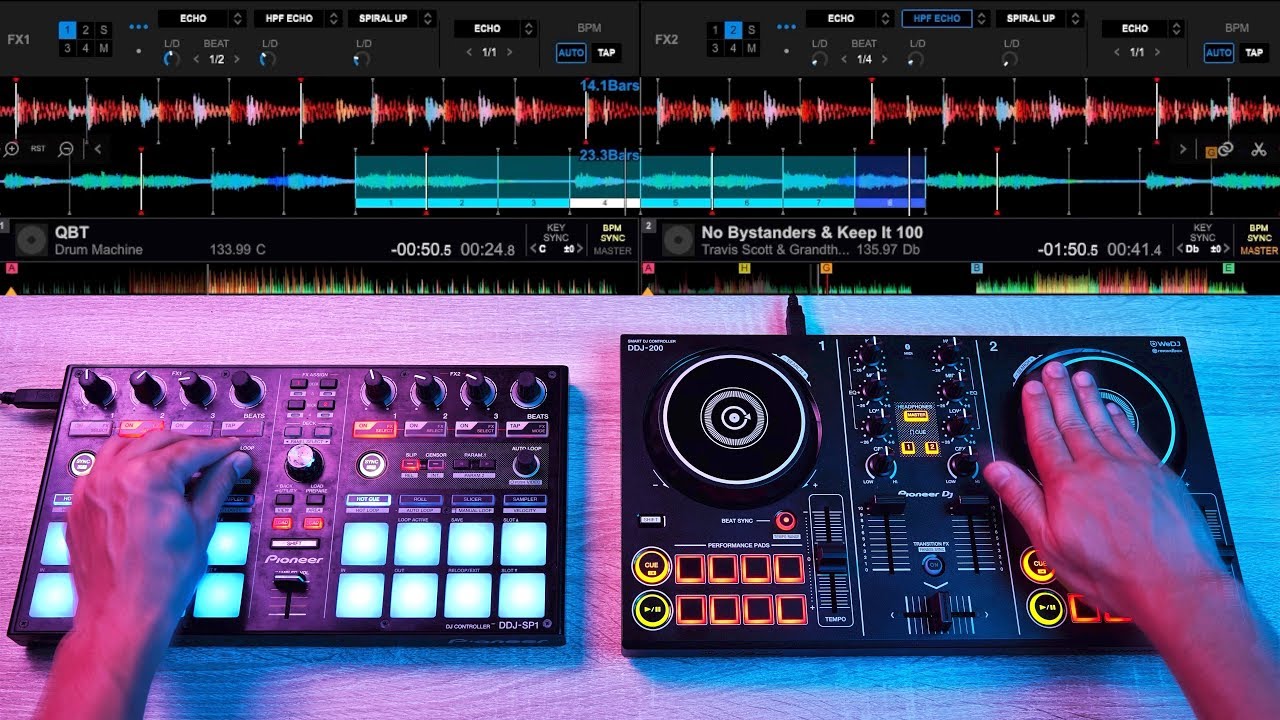Click the left arrow beside the zoom icons
This screenshot has height=720, width=1280.
97,149
